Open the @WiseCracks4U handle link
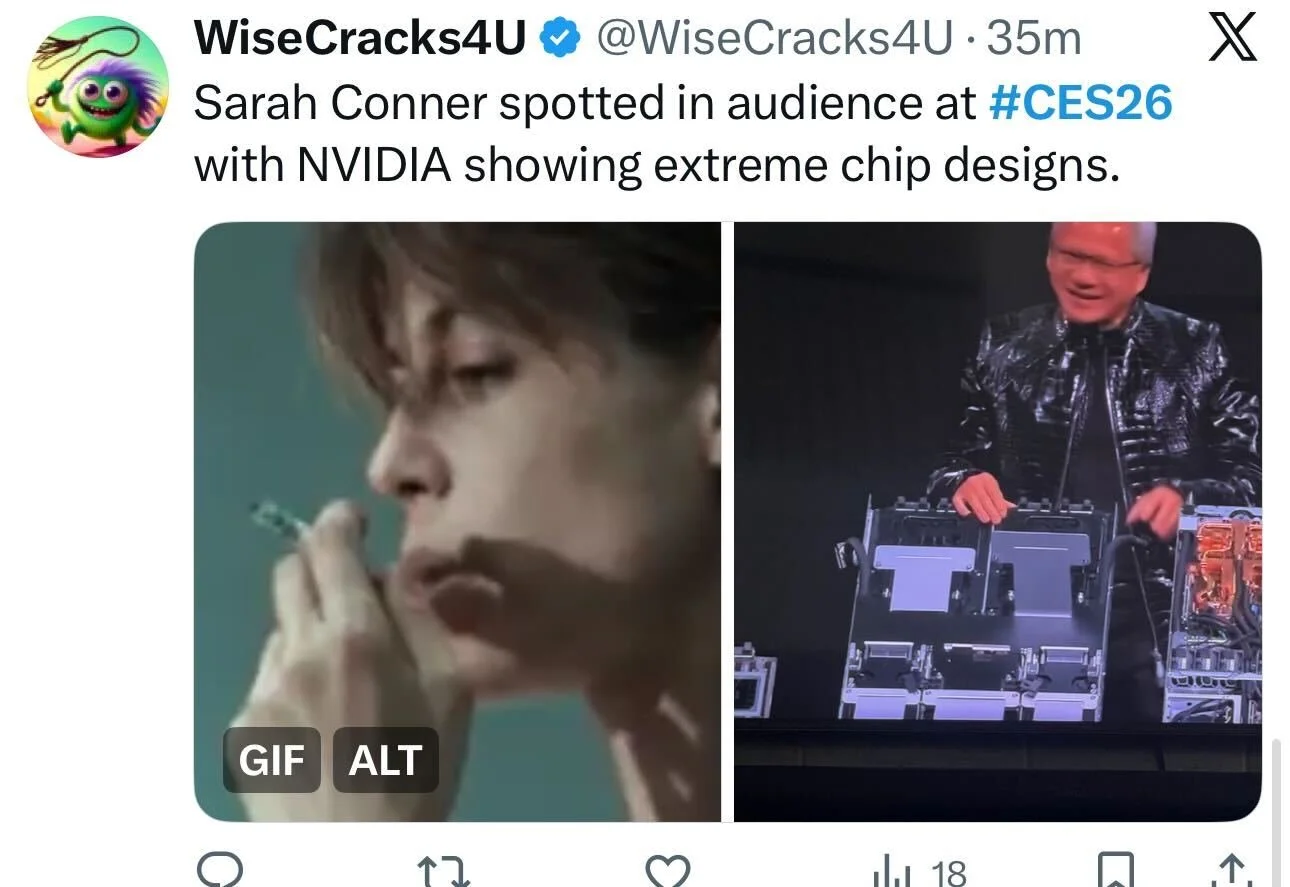Image resolution: width=1290 pixels, height=887 pixels. click(773, 39)
